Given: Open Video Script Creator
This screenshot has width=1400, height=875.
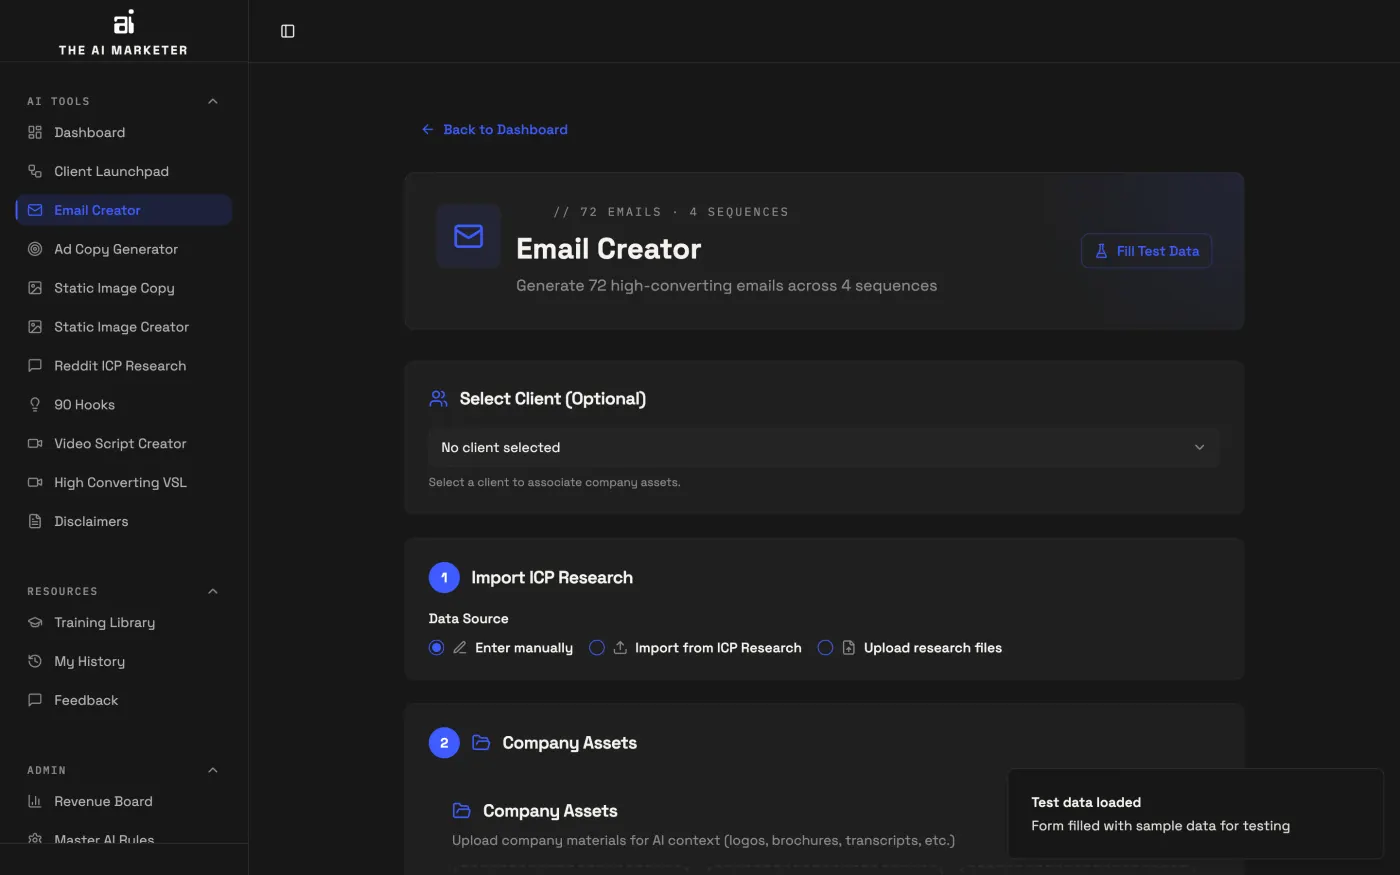Looking at the screenshot, I should pos(124,444).
